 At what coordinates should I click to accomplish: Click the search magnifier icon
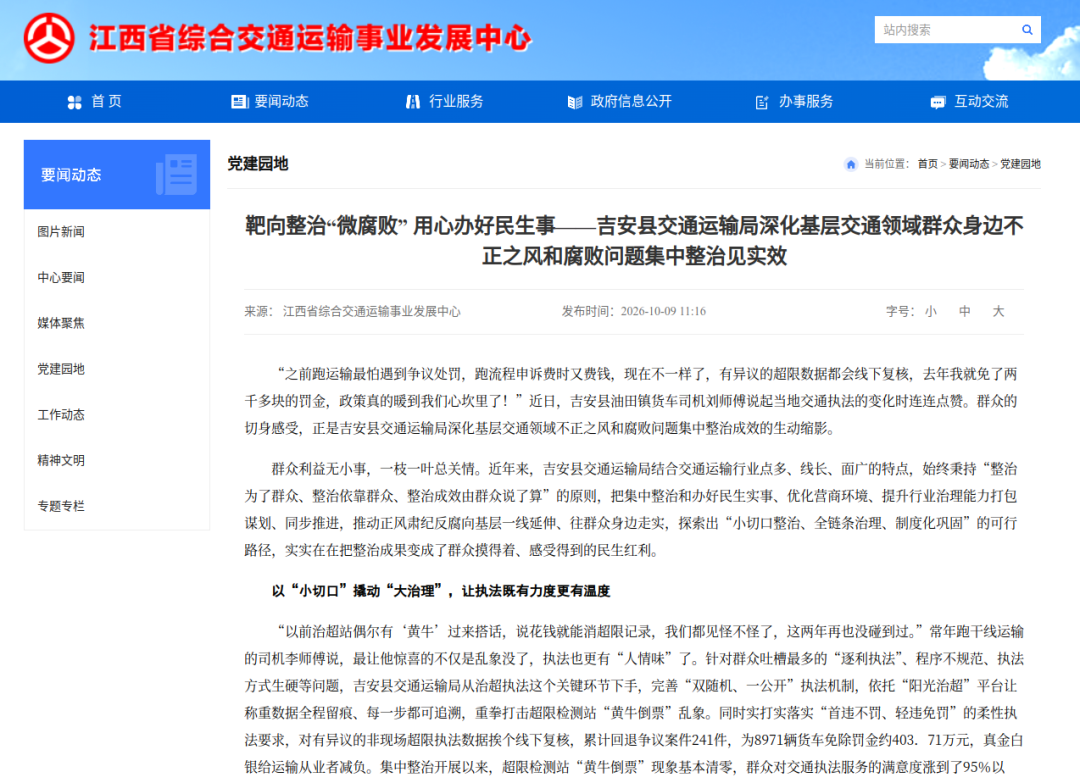click(x=1027, y=30)
